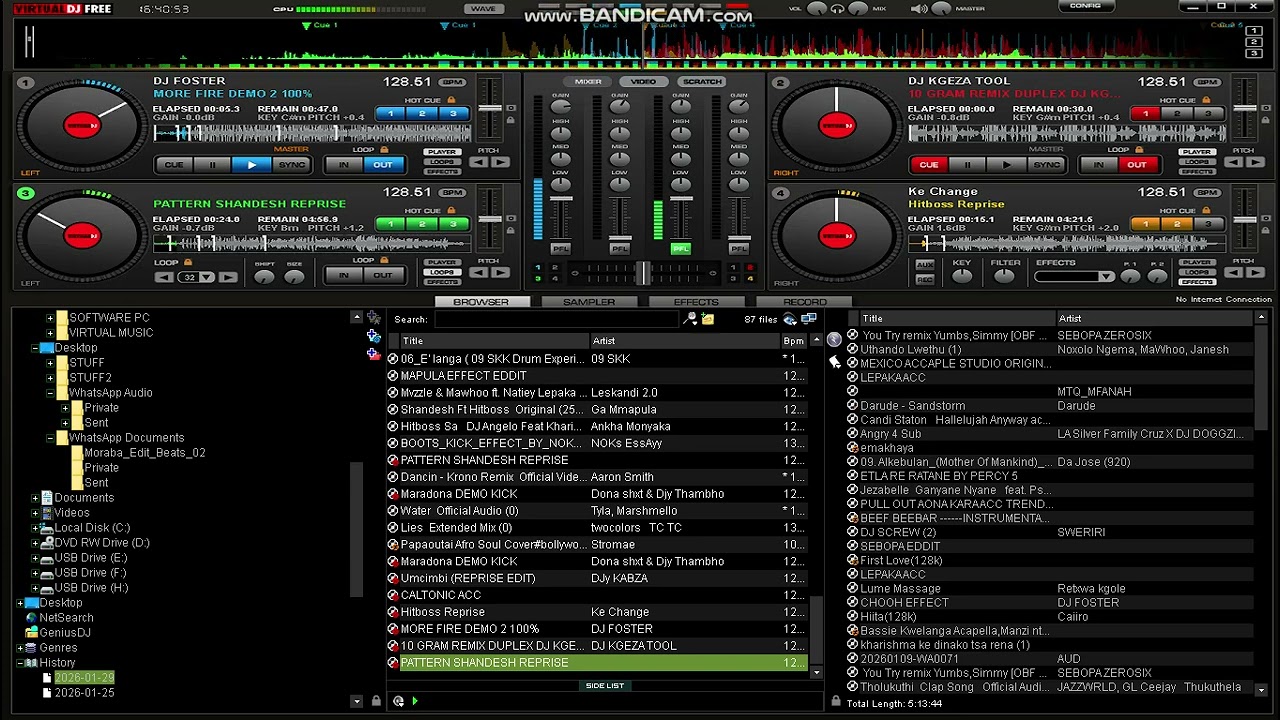This screenshot has height=720, width=1280.
Task: Toggle deck 1 hot cue lock
Action: point(451,100)
